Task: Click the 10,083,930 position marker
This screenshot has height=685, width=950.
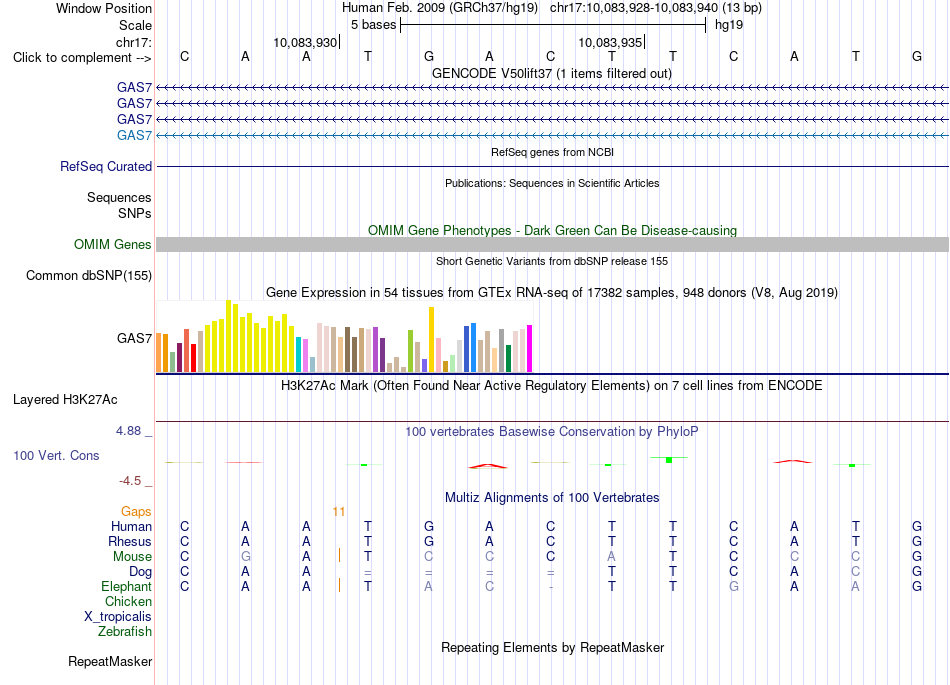Action: point(305,42)
